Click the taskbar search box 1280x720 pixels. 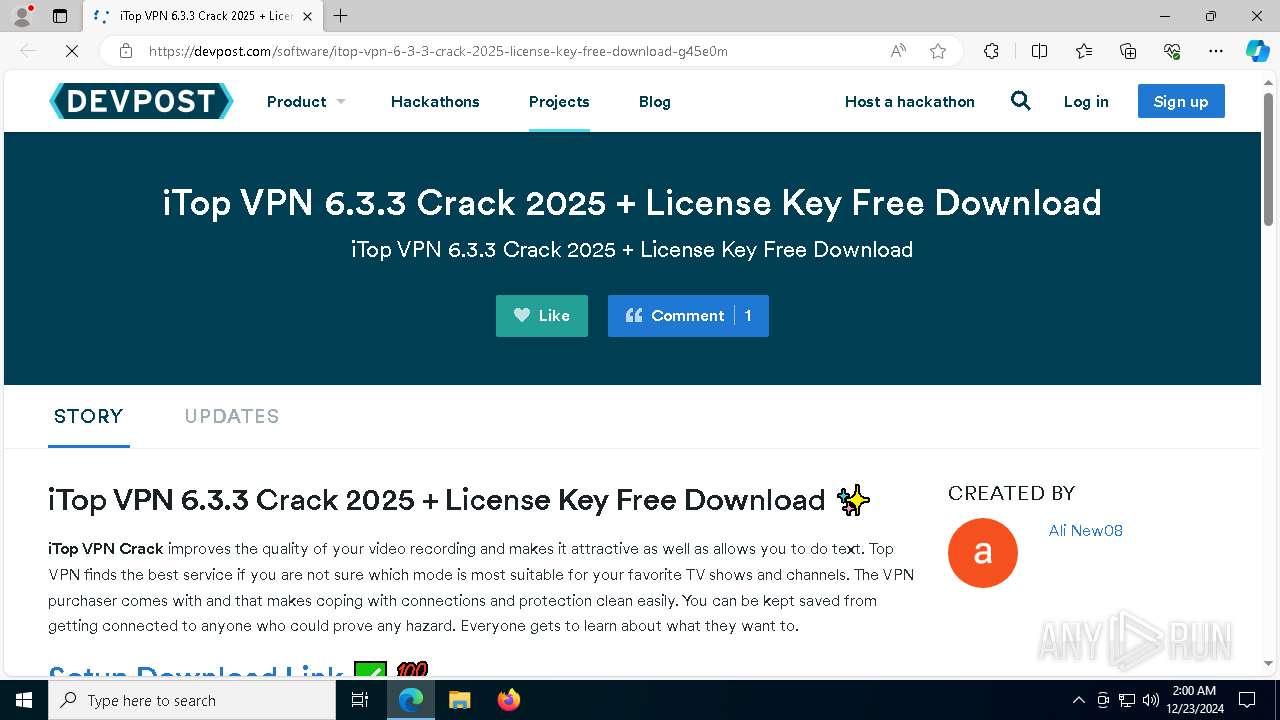[192, 700]
